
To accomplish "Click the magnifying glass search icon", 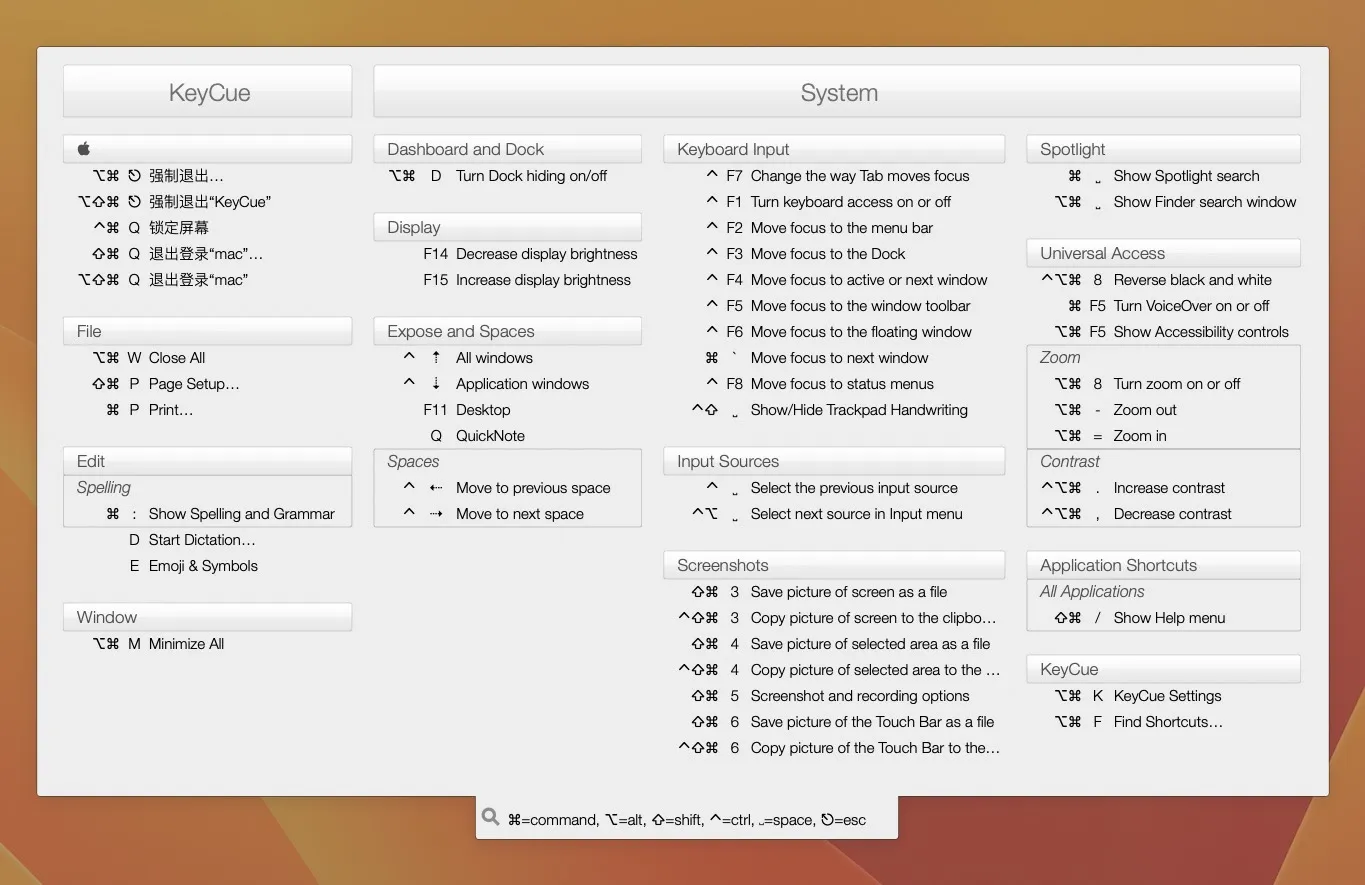I will coord(490,817).
